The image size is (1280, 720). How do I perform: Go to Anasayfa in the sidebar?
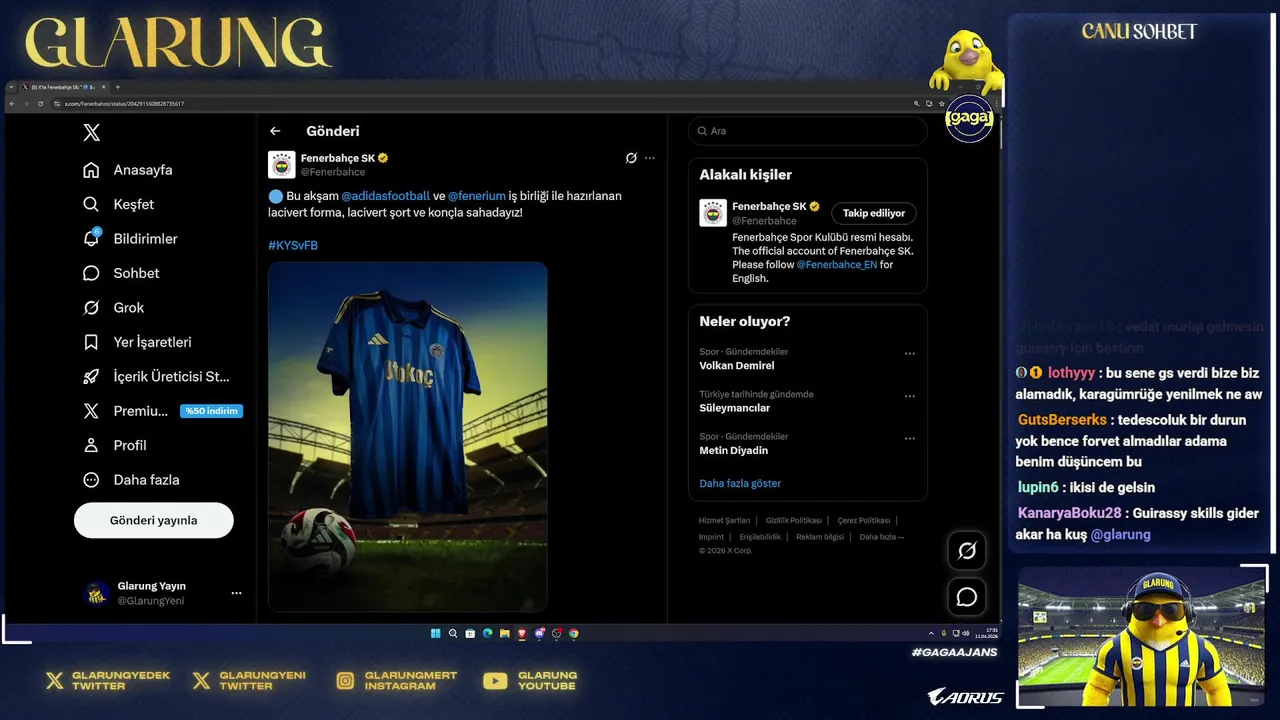pos(128,170)
